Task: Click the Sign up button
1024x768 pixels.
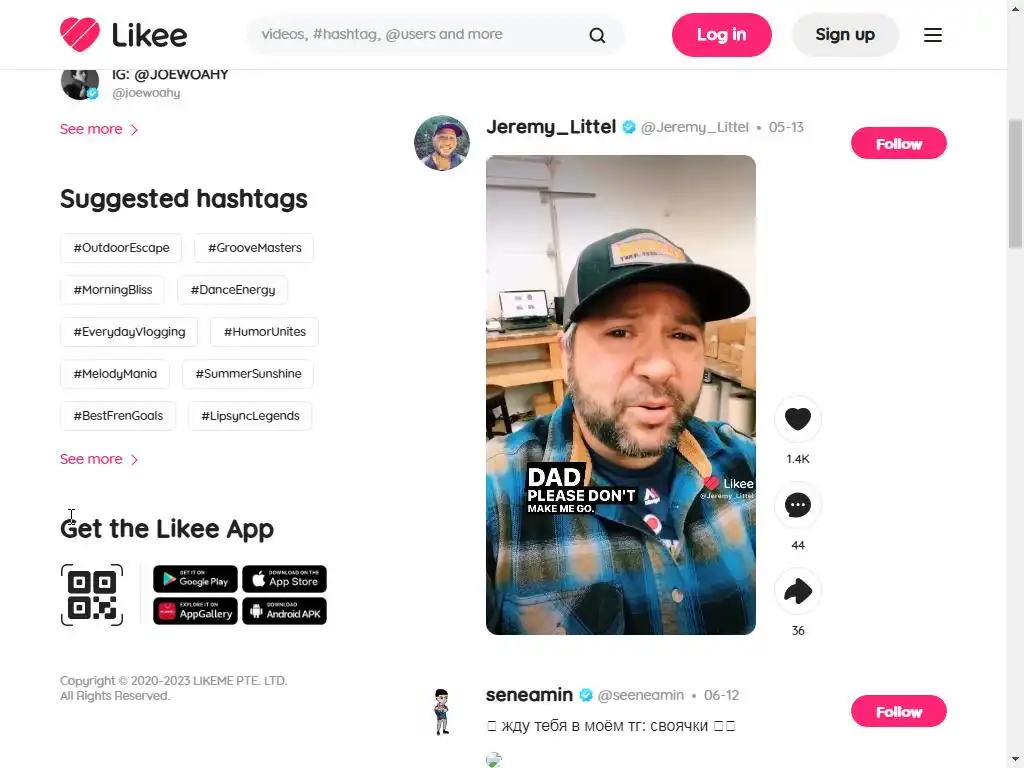Action: (845, 35)
